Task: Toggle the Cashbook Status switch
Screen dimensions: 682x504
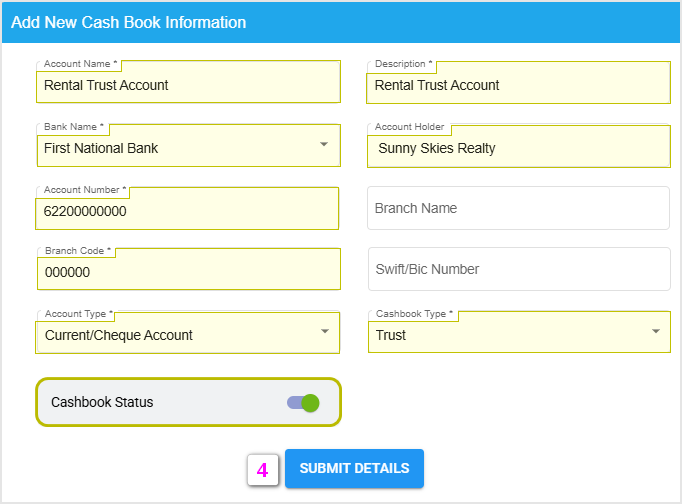Action: (303, 402)
